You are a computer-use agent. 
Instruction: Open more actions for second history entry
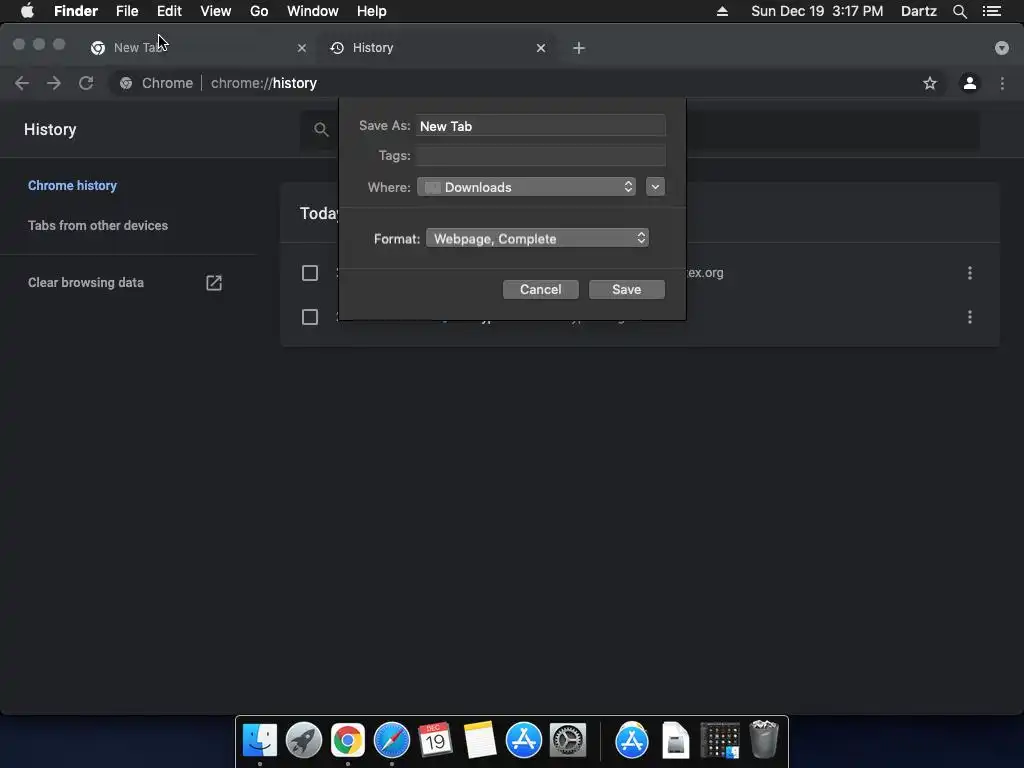pos(969,317)
